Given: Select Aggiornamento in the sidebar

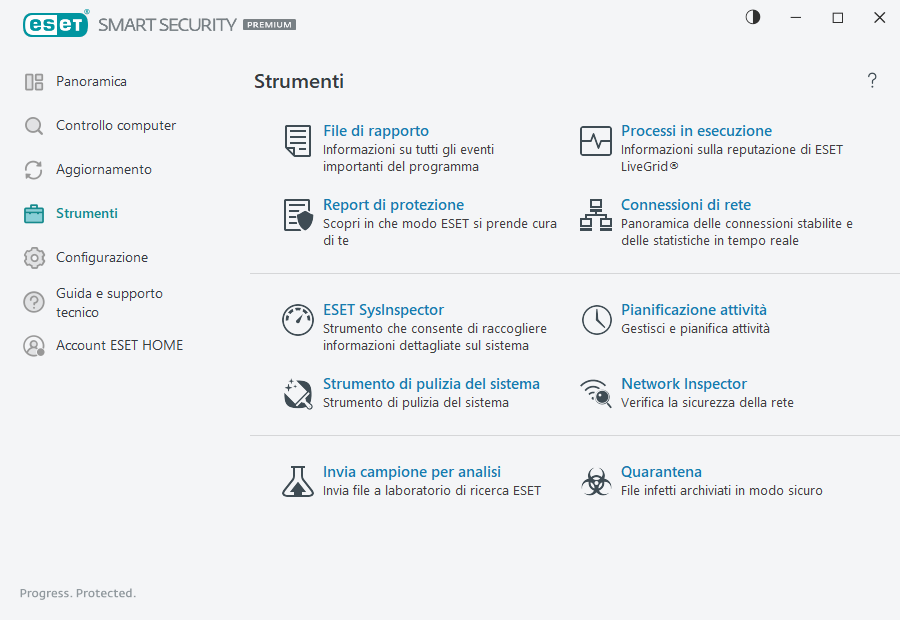Looking at the screenshot, I should pos(103,170).
